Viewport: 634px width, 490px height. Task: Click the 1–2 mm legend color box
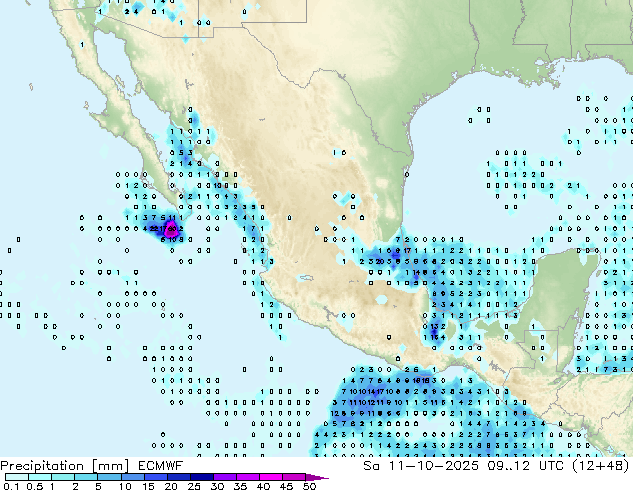coord(63,477)
